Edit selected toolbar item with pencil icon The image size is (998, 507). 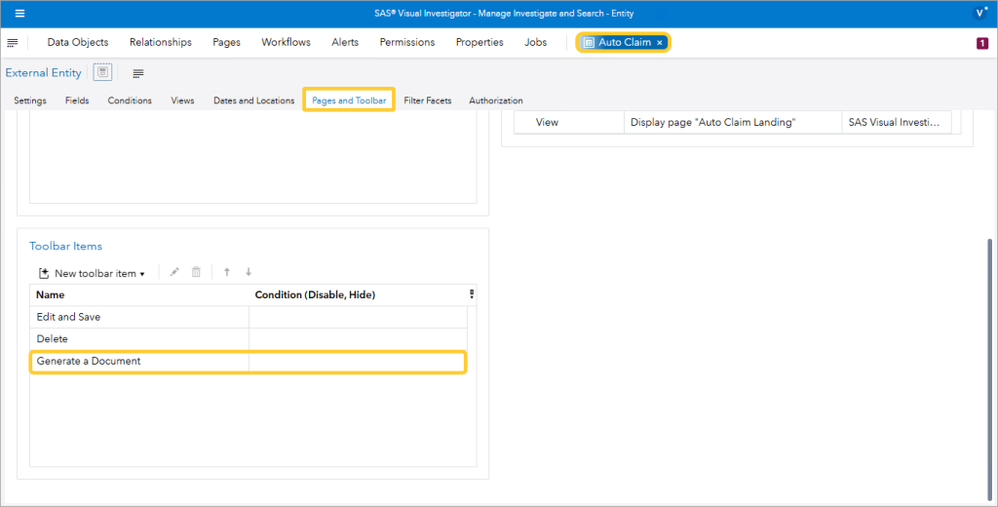pyautogui.click(x=174, y=272)
